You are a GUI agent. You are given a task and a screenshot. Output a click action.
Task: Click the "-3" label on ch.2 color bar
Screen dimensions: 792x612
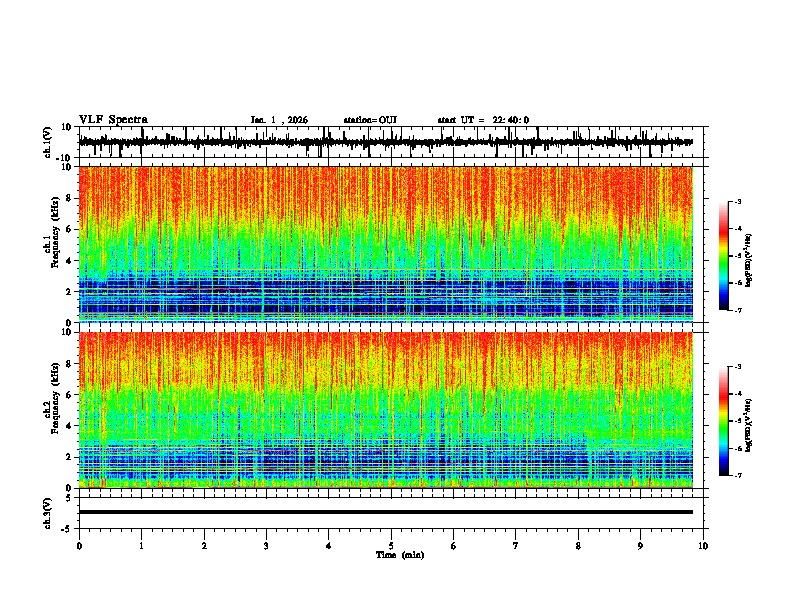tap(737, 367)
